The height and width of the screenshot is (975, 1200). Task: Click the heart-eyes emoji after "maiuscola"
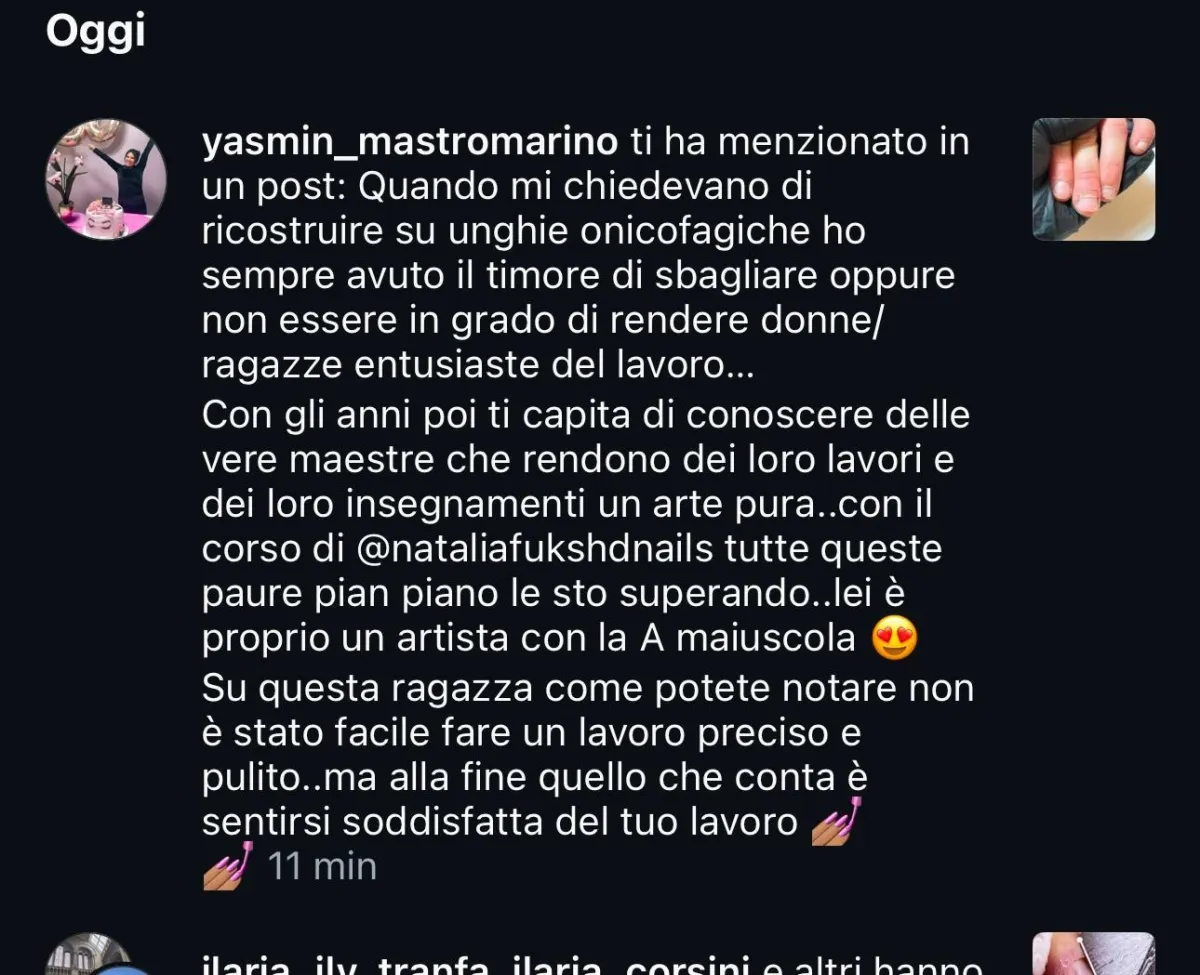click(x=895, y=638)
